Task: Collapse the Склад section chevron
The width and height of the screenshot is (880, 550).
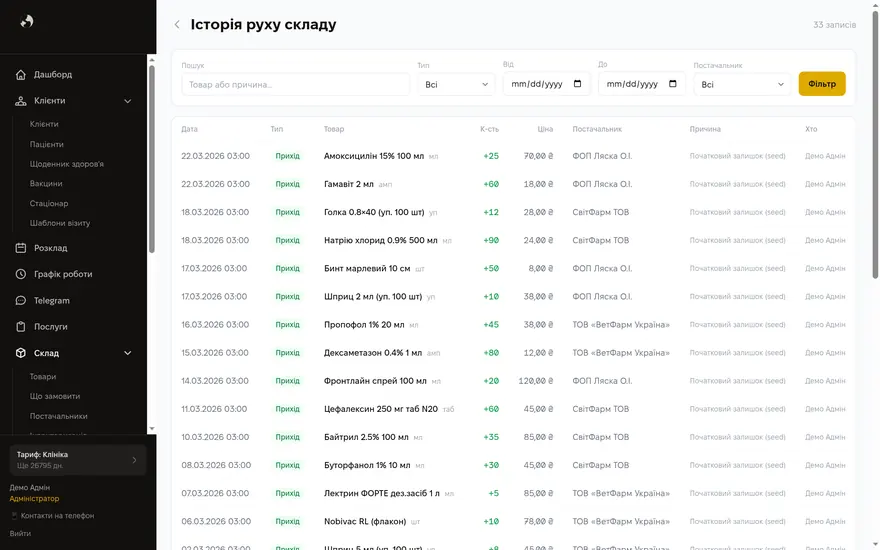Action: coord(127,353)
